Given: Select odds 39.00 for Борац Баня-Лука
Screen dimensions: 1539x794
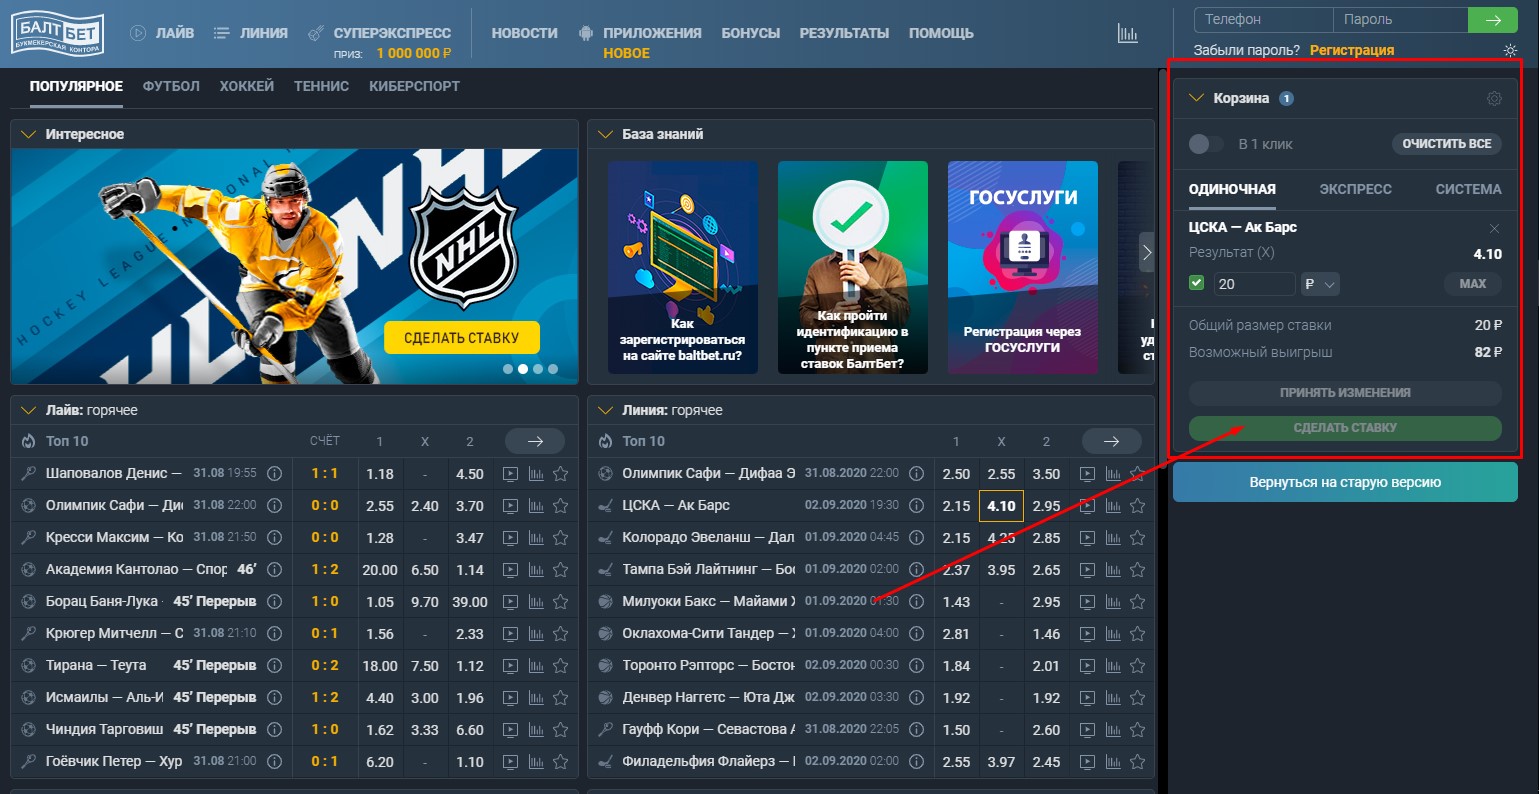Looking at the screenshot, I should (470, 602).
